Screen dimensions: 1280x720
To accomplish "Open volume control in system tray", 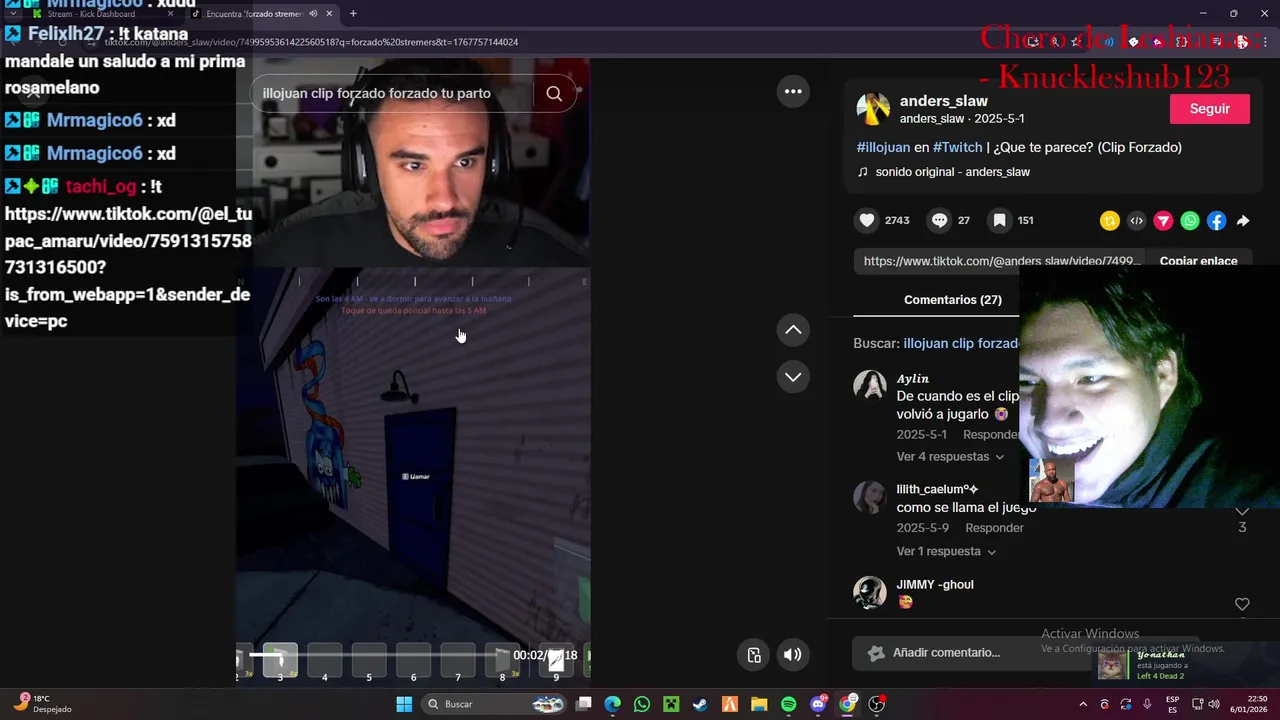I will (1213, 704).
